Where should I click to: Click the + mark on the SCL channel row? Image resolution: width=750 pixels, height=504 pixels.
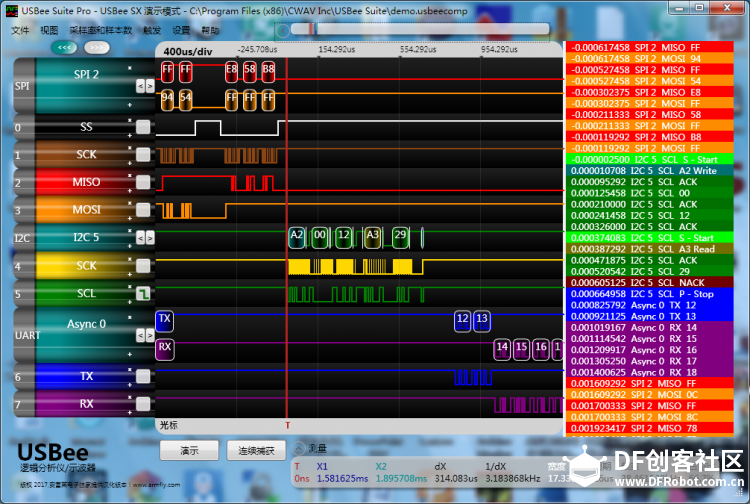[130, 302]
